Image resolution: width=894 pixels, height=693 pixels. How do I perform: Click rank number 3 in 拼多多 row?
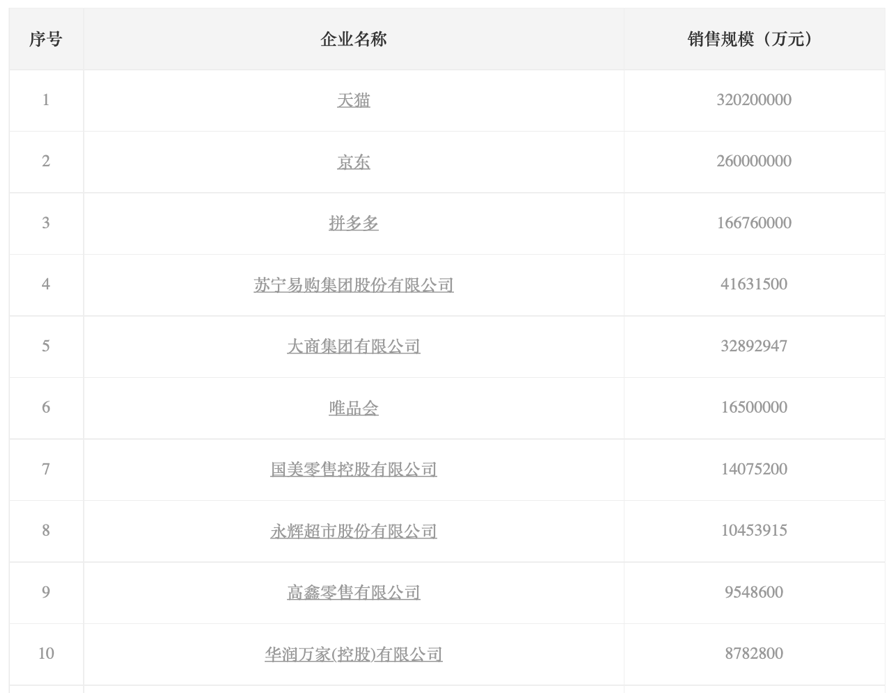coord(46,223)
